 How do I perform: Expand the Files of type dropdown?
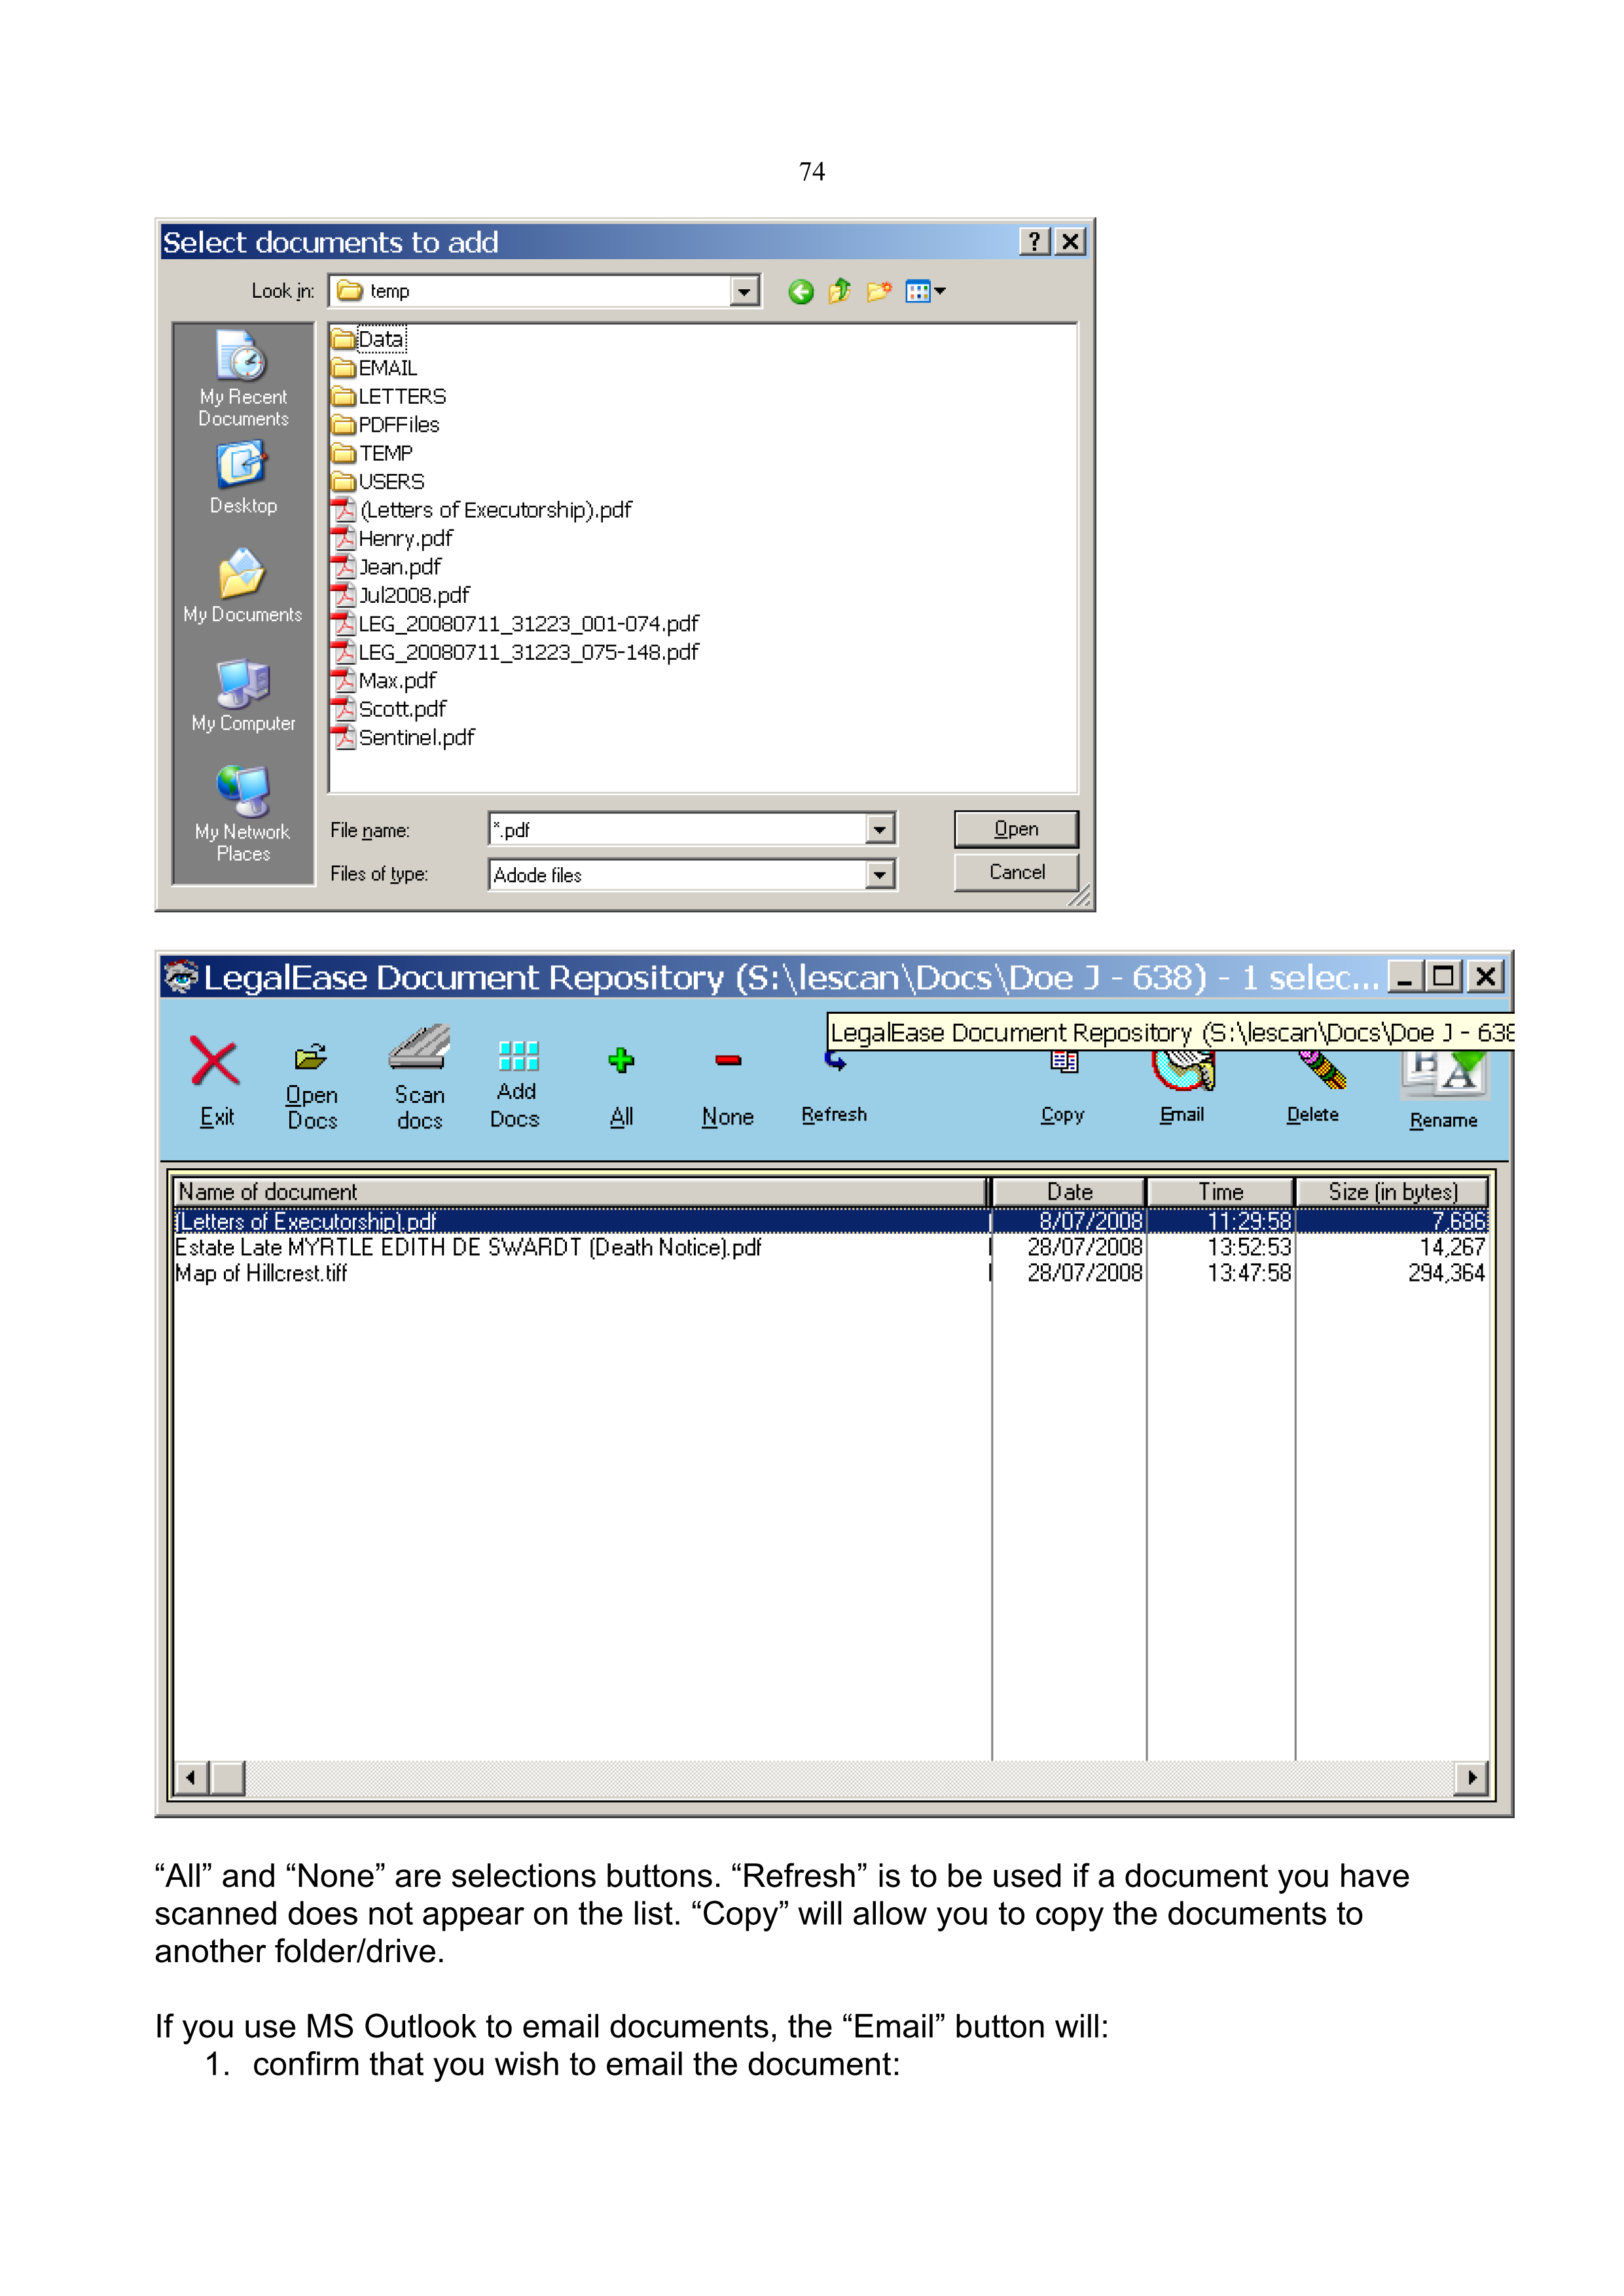pos(879,875)
